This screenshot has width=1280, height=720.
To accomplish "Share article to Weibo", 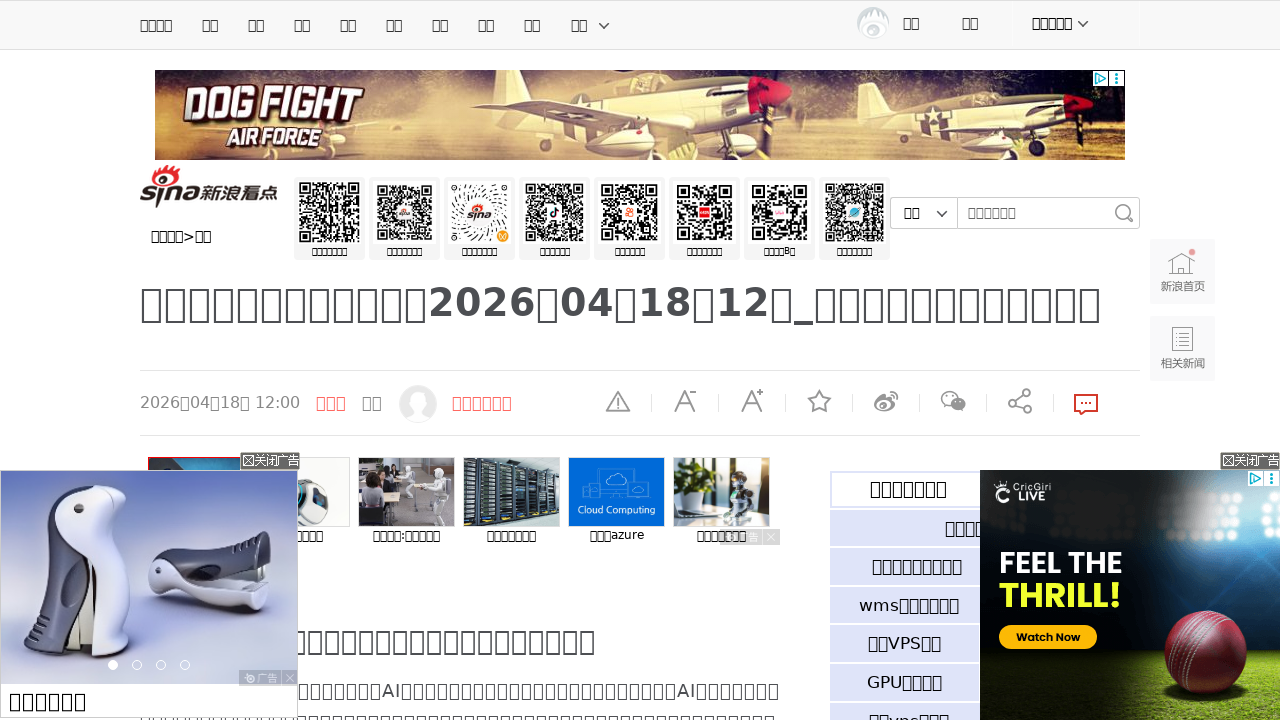I will pos(886,402).
